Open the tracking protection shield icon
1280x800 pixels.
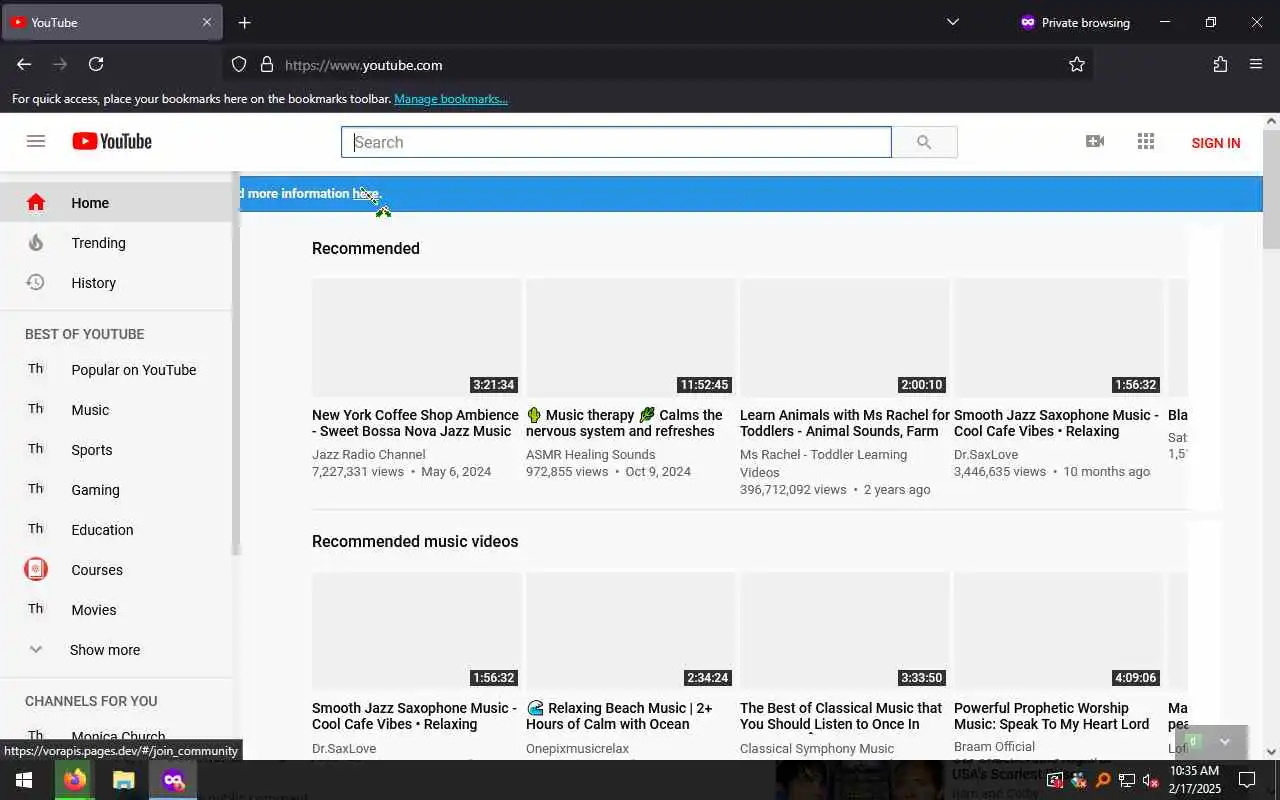point(239,64)
